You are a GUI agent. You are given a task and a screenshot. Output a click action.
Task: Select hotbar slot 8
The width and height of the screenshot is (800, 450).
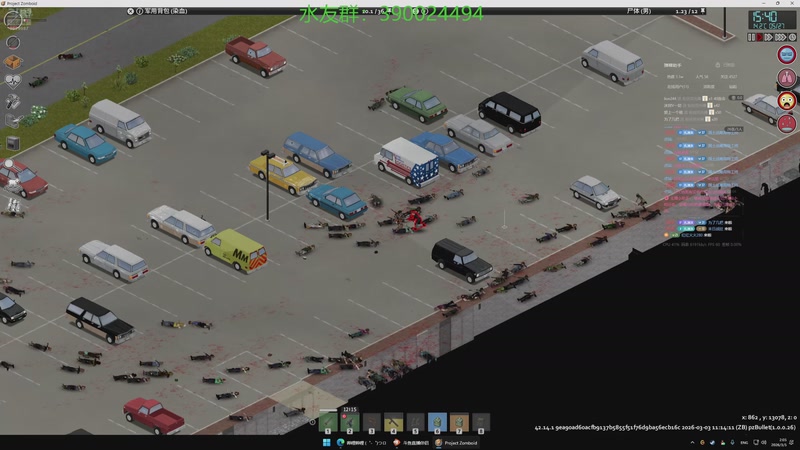[481, 423]
